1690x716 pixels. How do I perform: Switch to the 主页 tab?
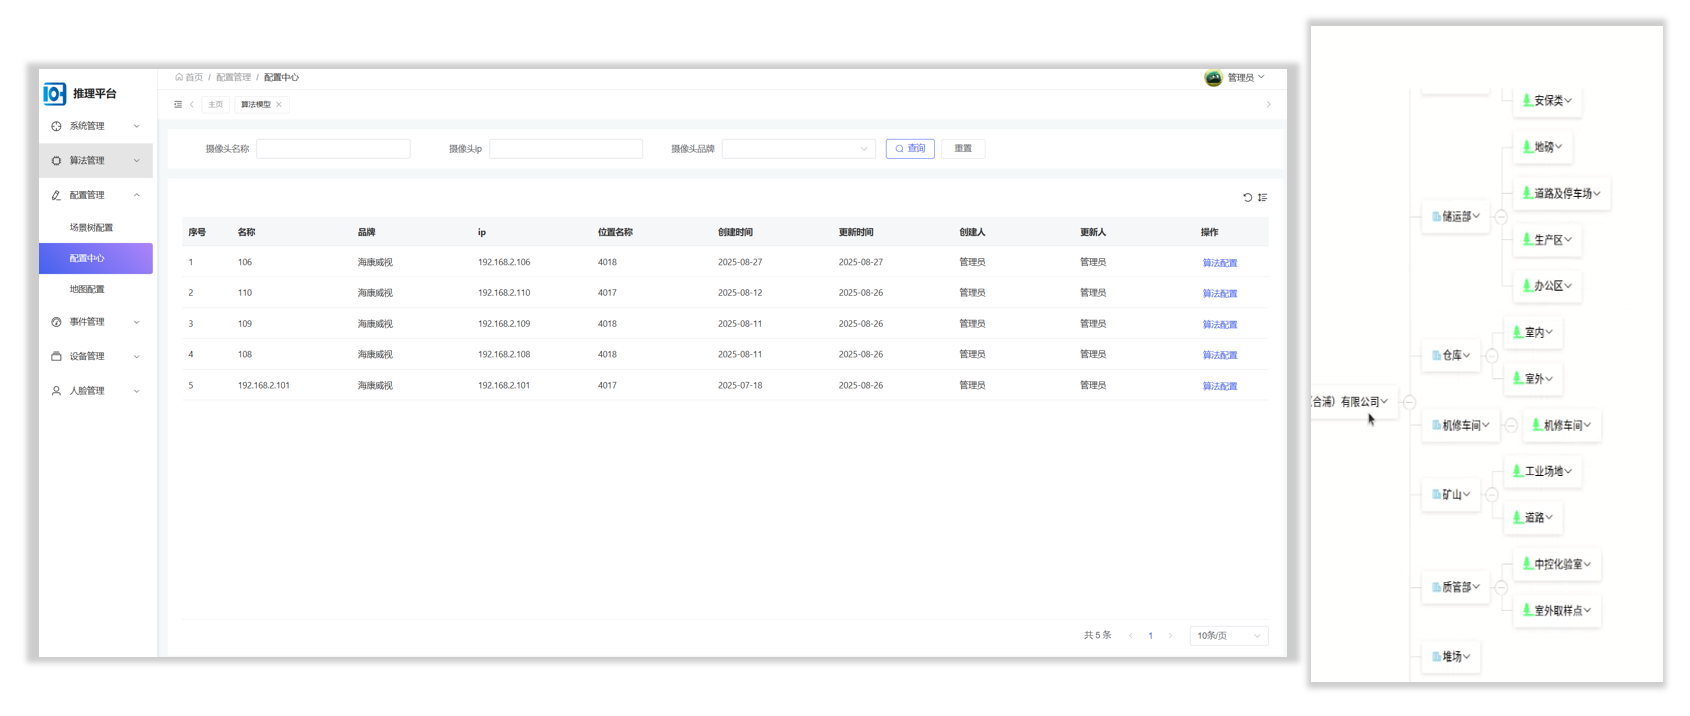click(x=215, y=105)
